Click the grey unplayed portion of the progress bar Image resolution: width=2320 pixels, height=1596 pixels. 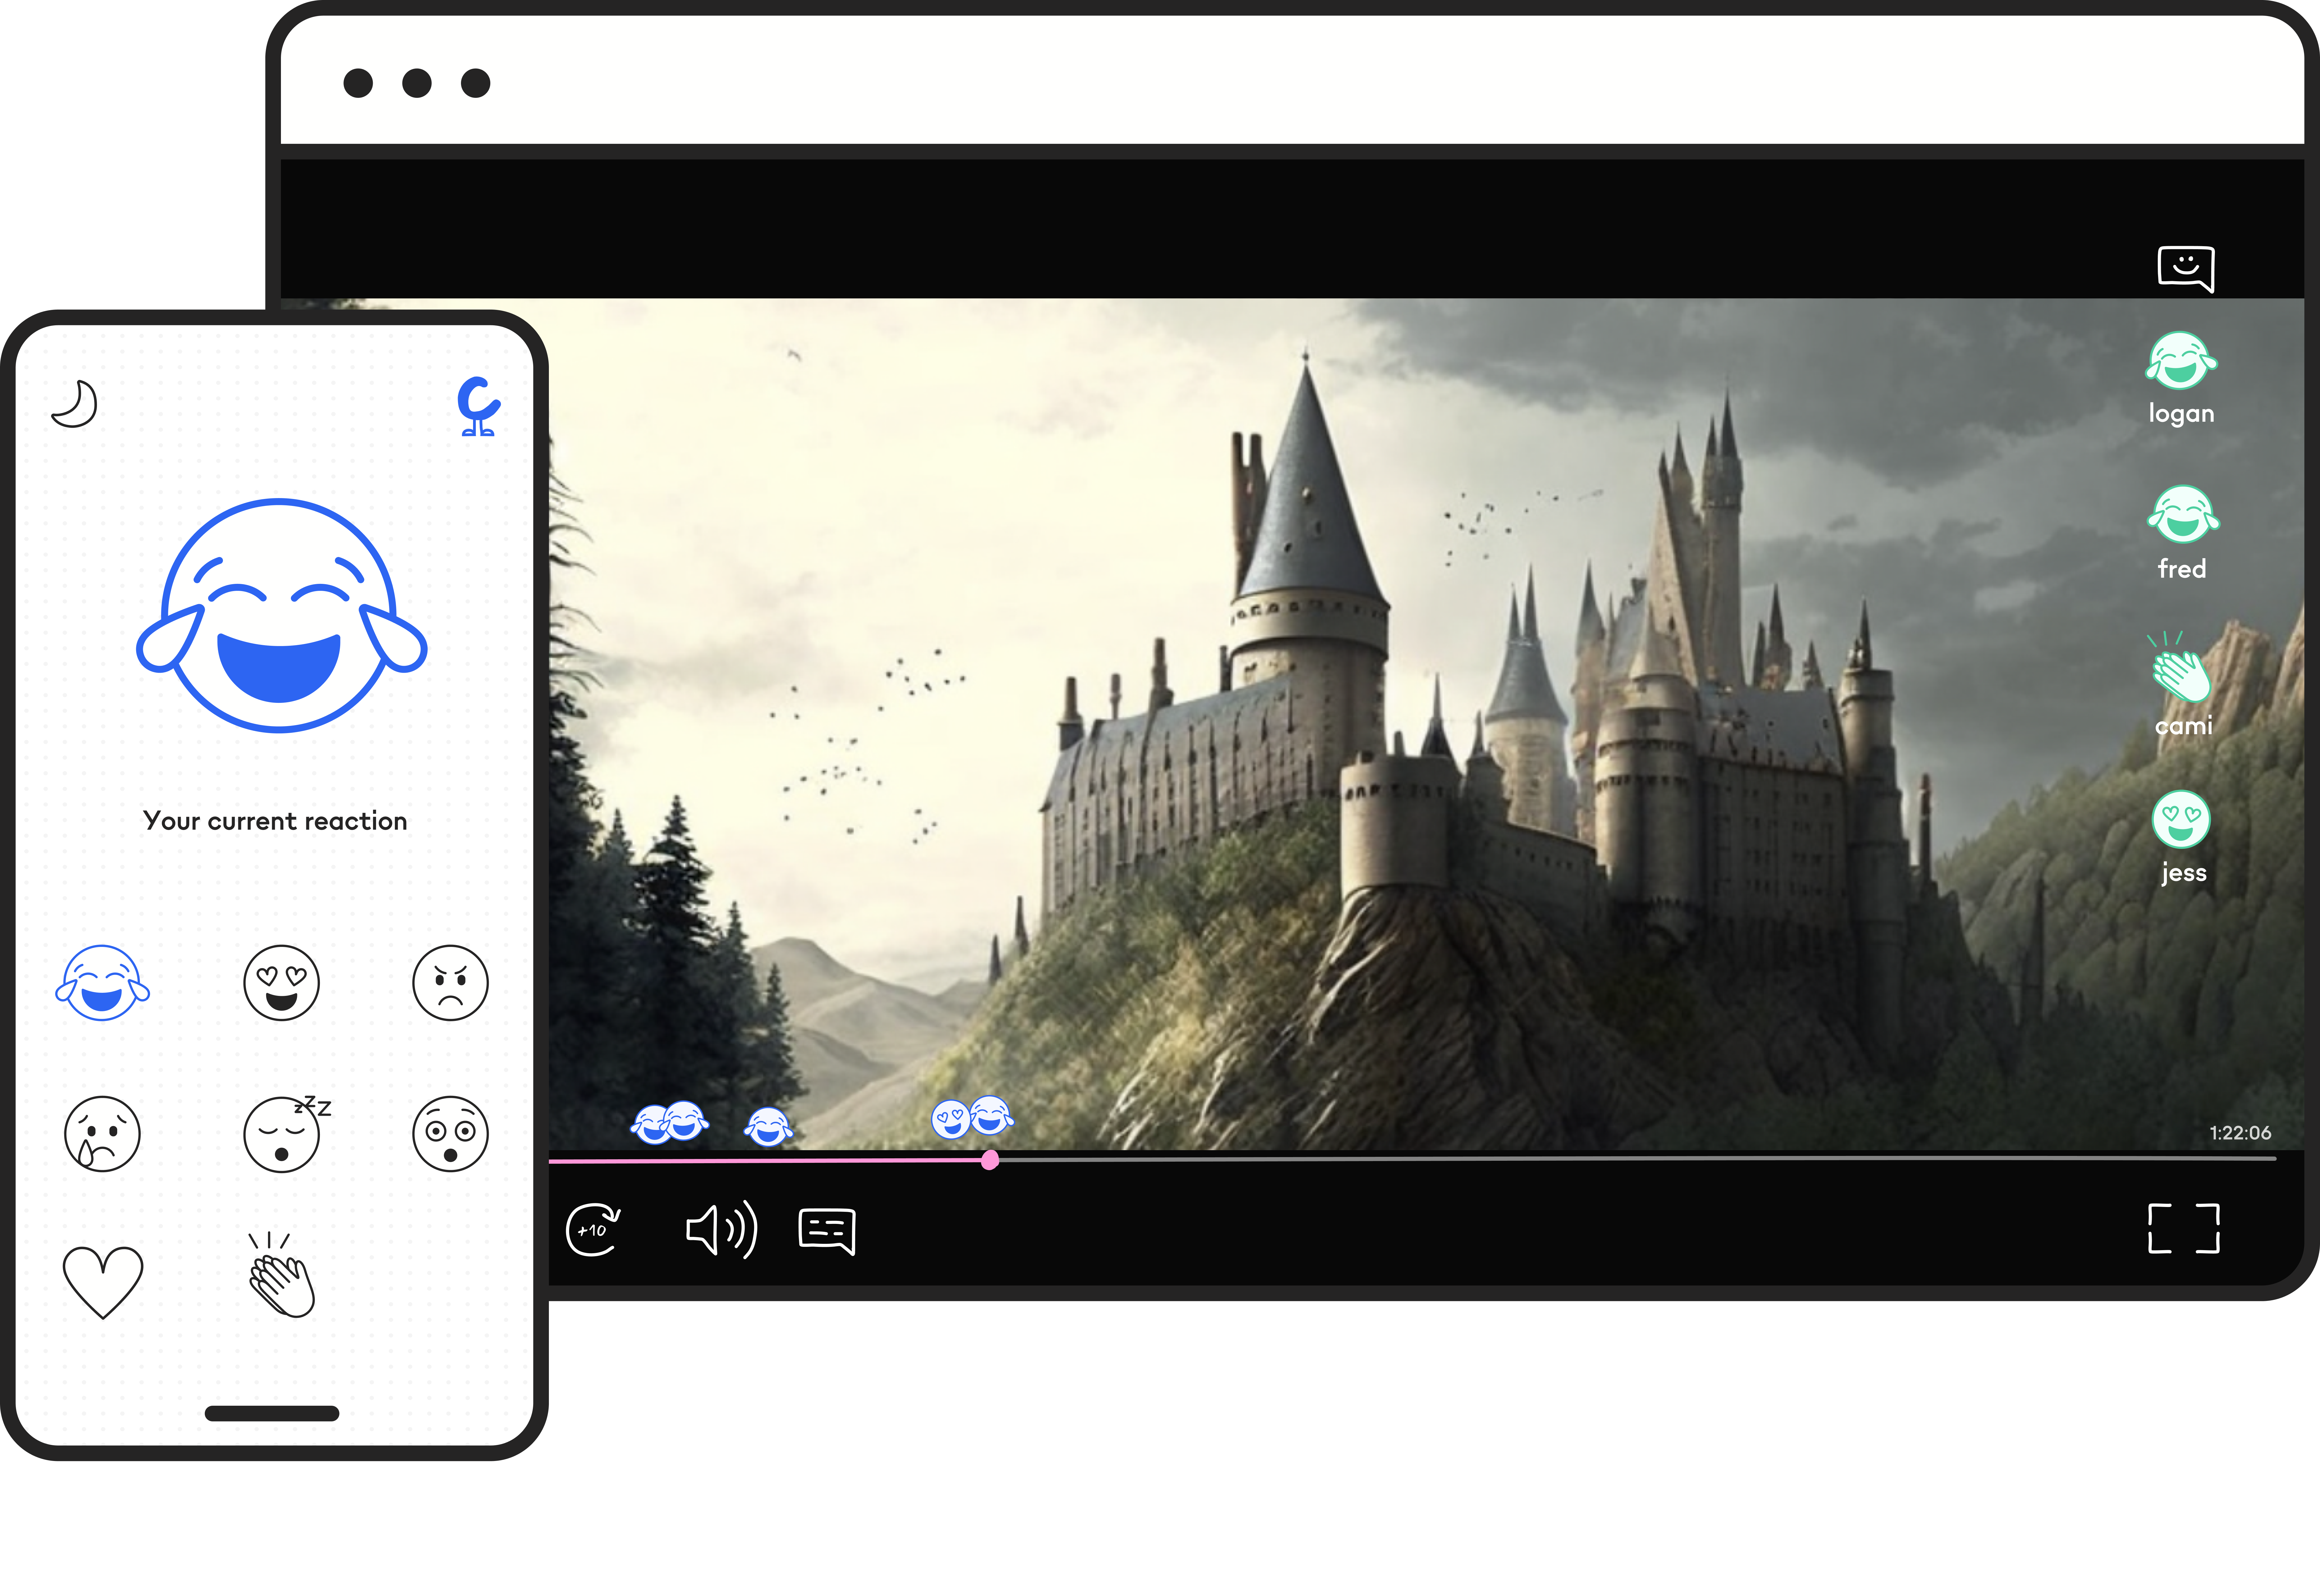[1638, 1159]
